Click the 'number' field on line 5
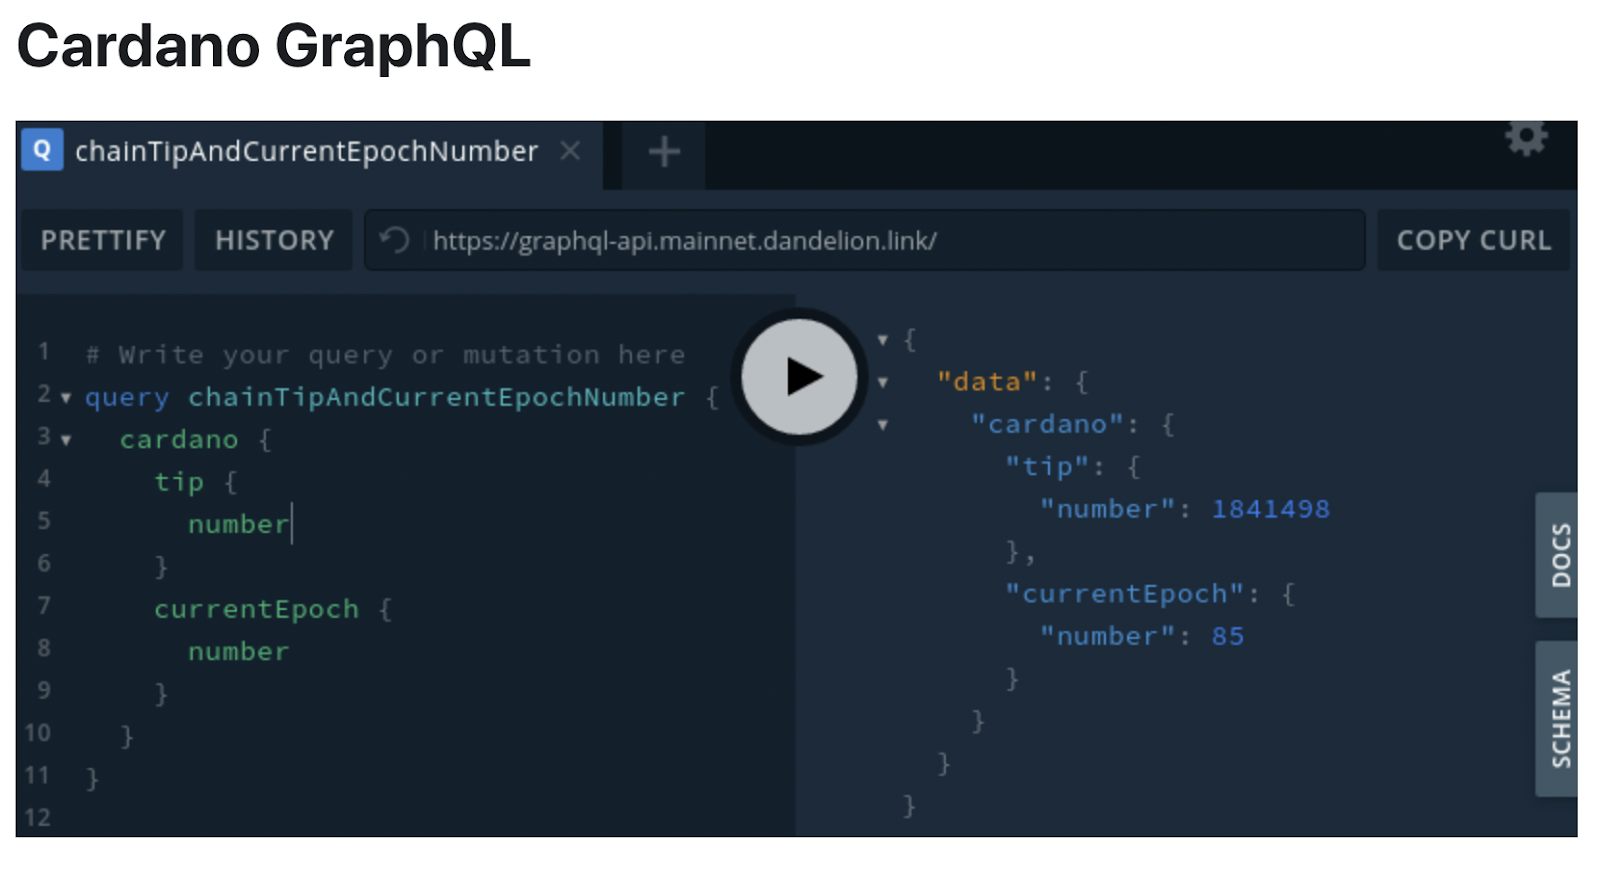 (x=238, y=524)
